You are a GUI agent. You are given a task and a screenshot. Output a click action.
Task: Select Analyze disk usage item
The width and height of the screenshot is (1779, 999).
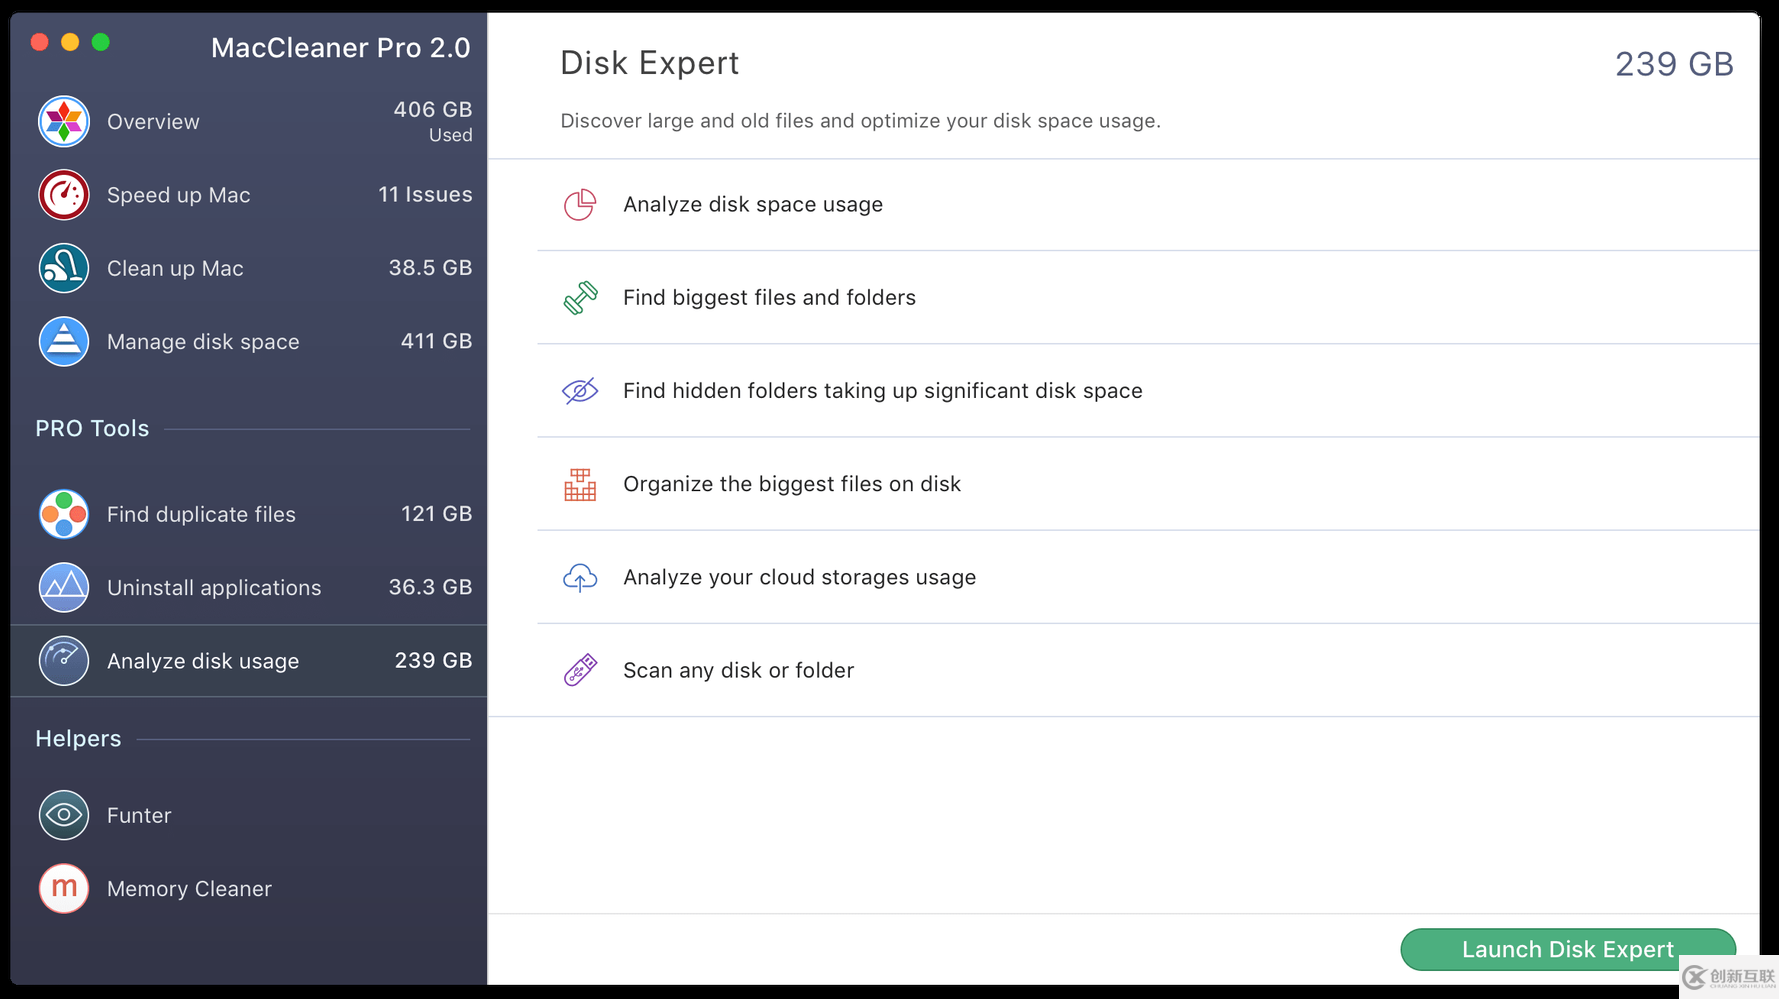click(249, 661)
